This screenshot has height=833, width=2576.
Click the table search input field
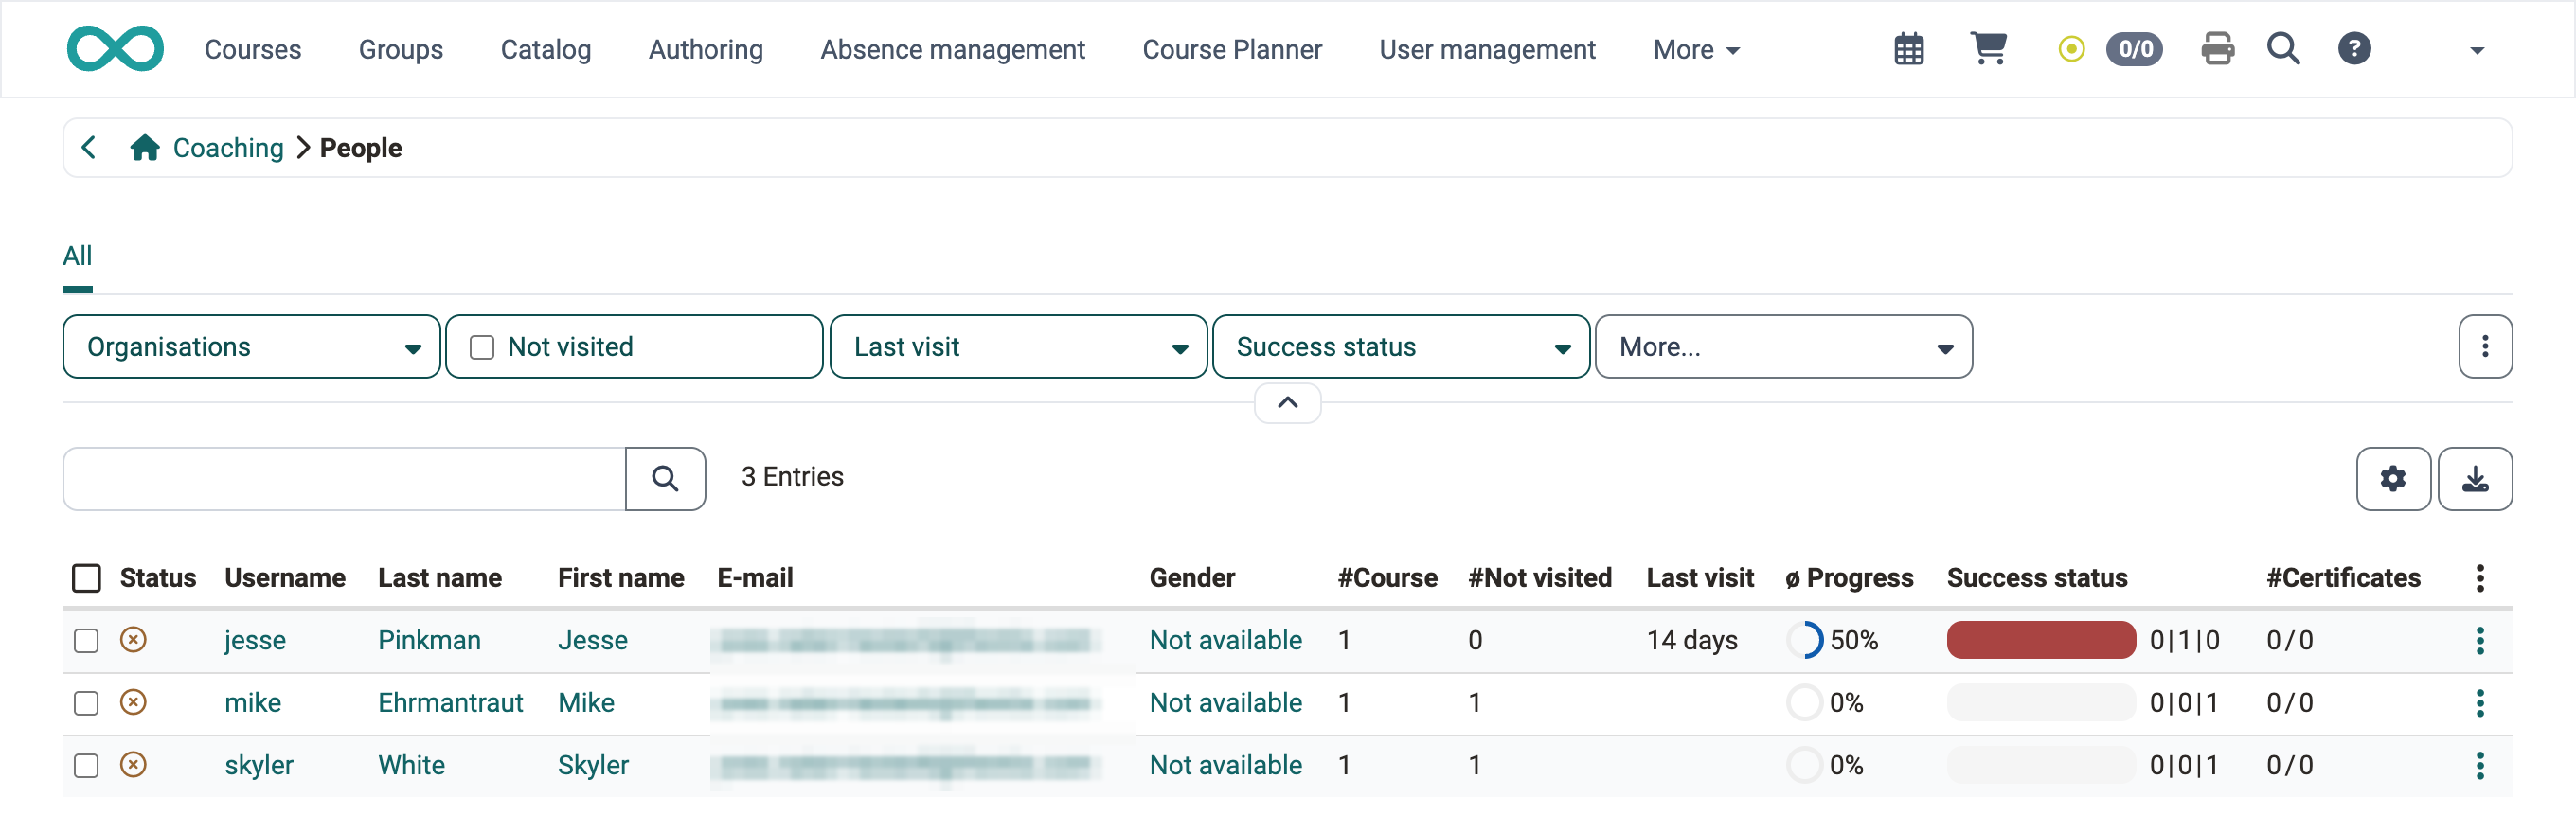pyautogui.click(x=344, y=478)
